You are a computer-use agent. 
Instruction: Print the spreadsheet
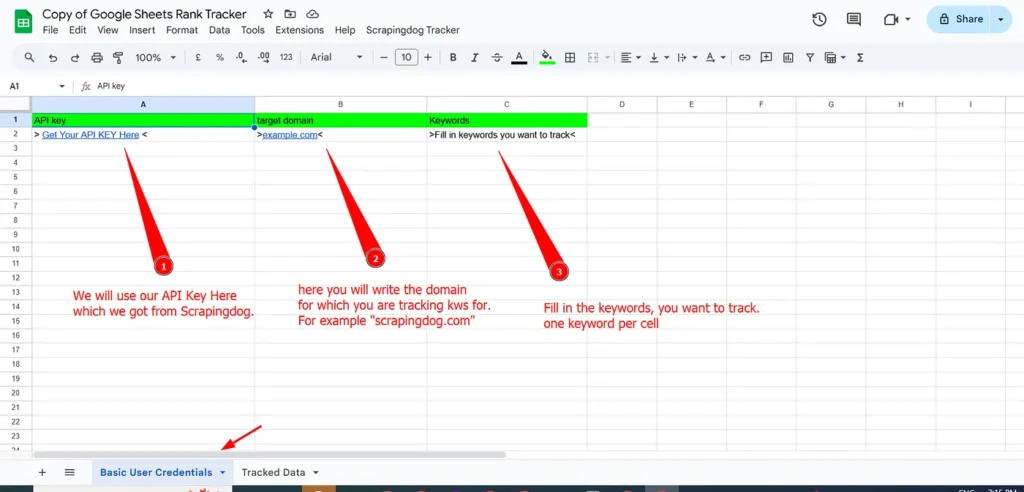point(97,57)
